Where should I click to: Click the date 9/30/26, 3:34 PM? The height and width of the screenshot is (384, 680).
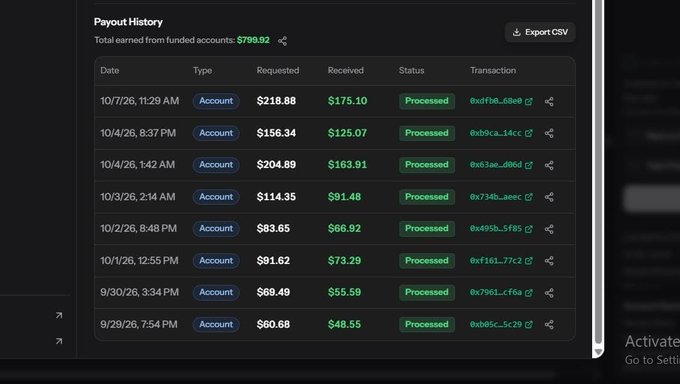[140, 292]
